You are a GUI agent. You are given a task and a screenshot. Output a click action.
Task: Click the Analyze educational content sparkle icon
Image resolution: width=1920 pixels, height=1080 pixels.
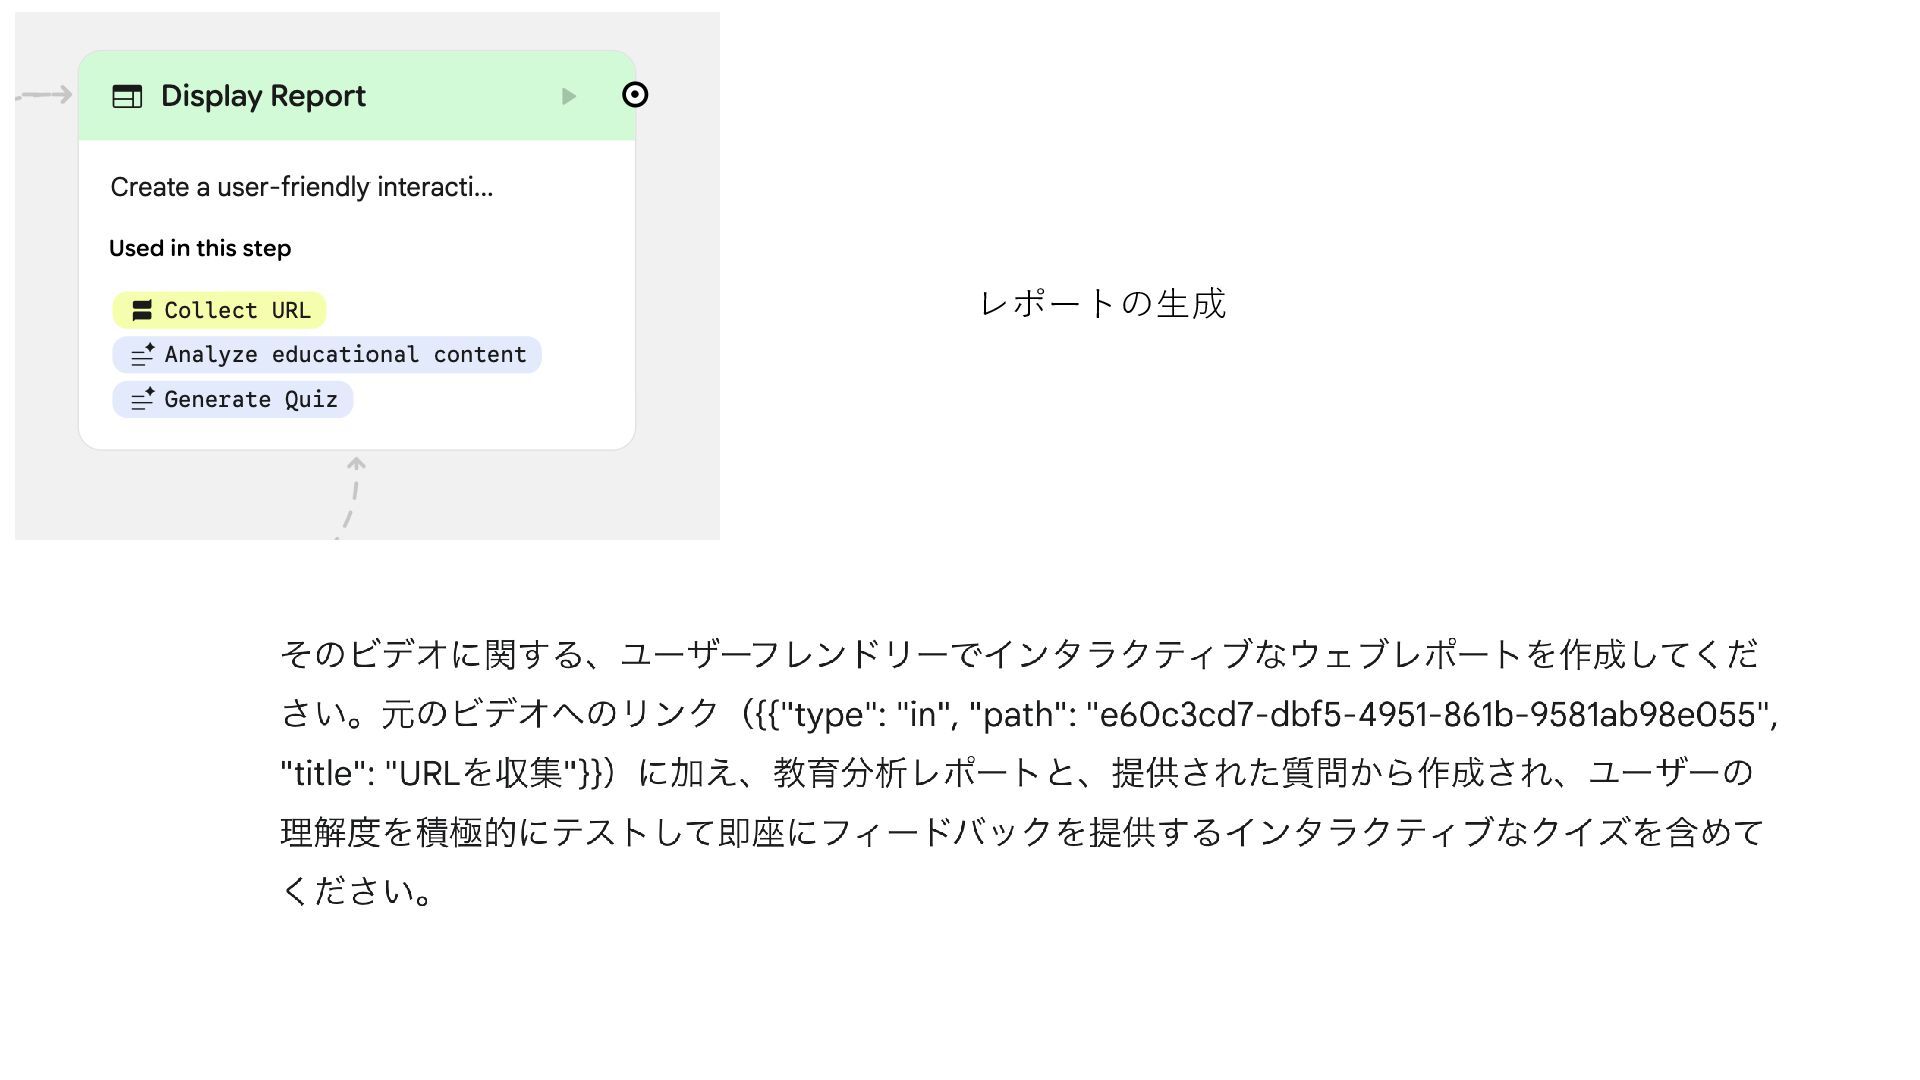(142, 355)
